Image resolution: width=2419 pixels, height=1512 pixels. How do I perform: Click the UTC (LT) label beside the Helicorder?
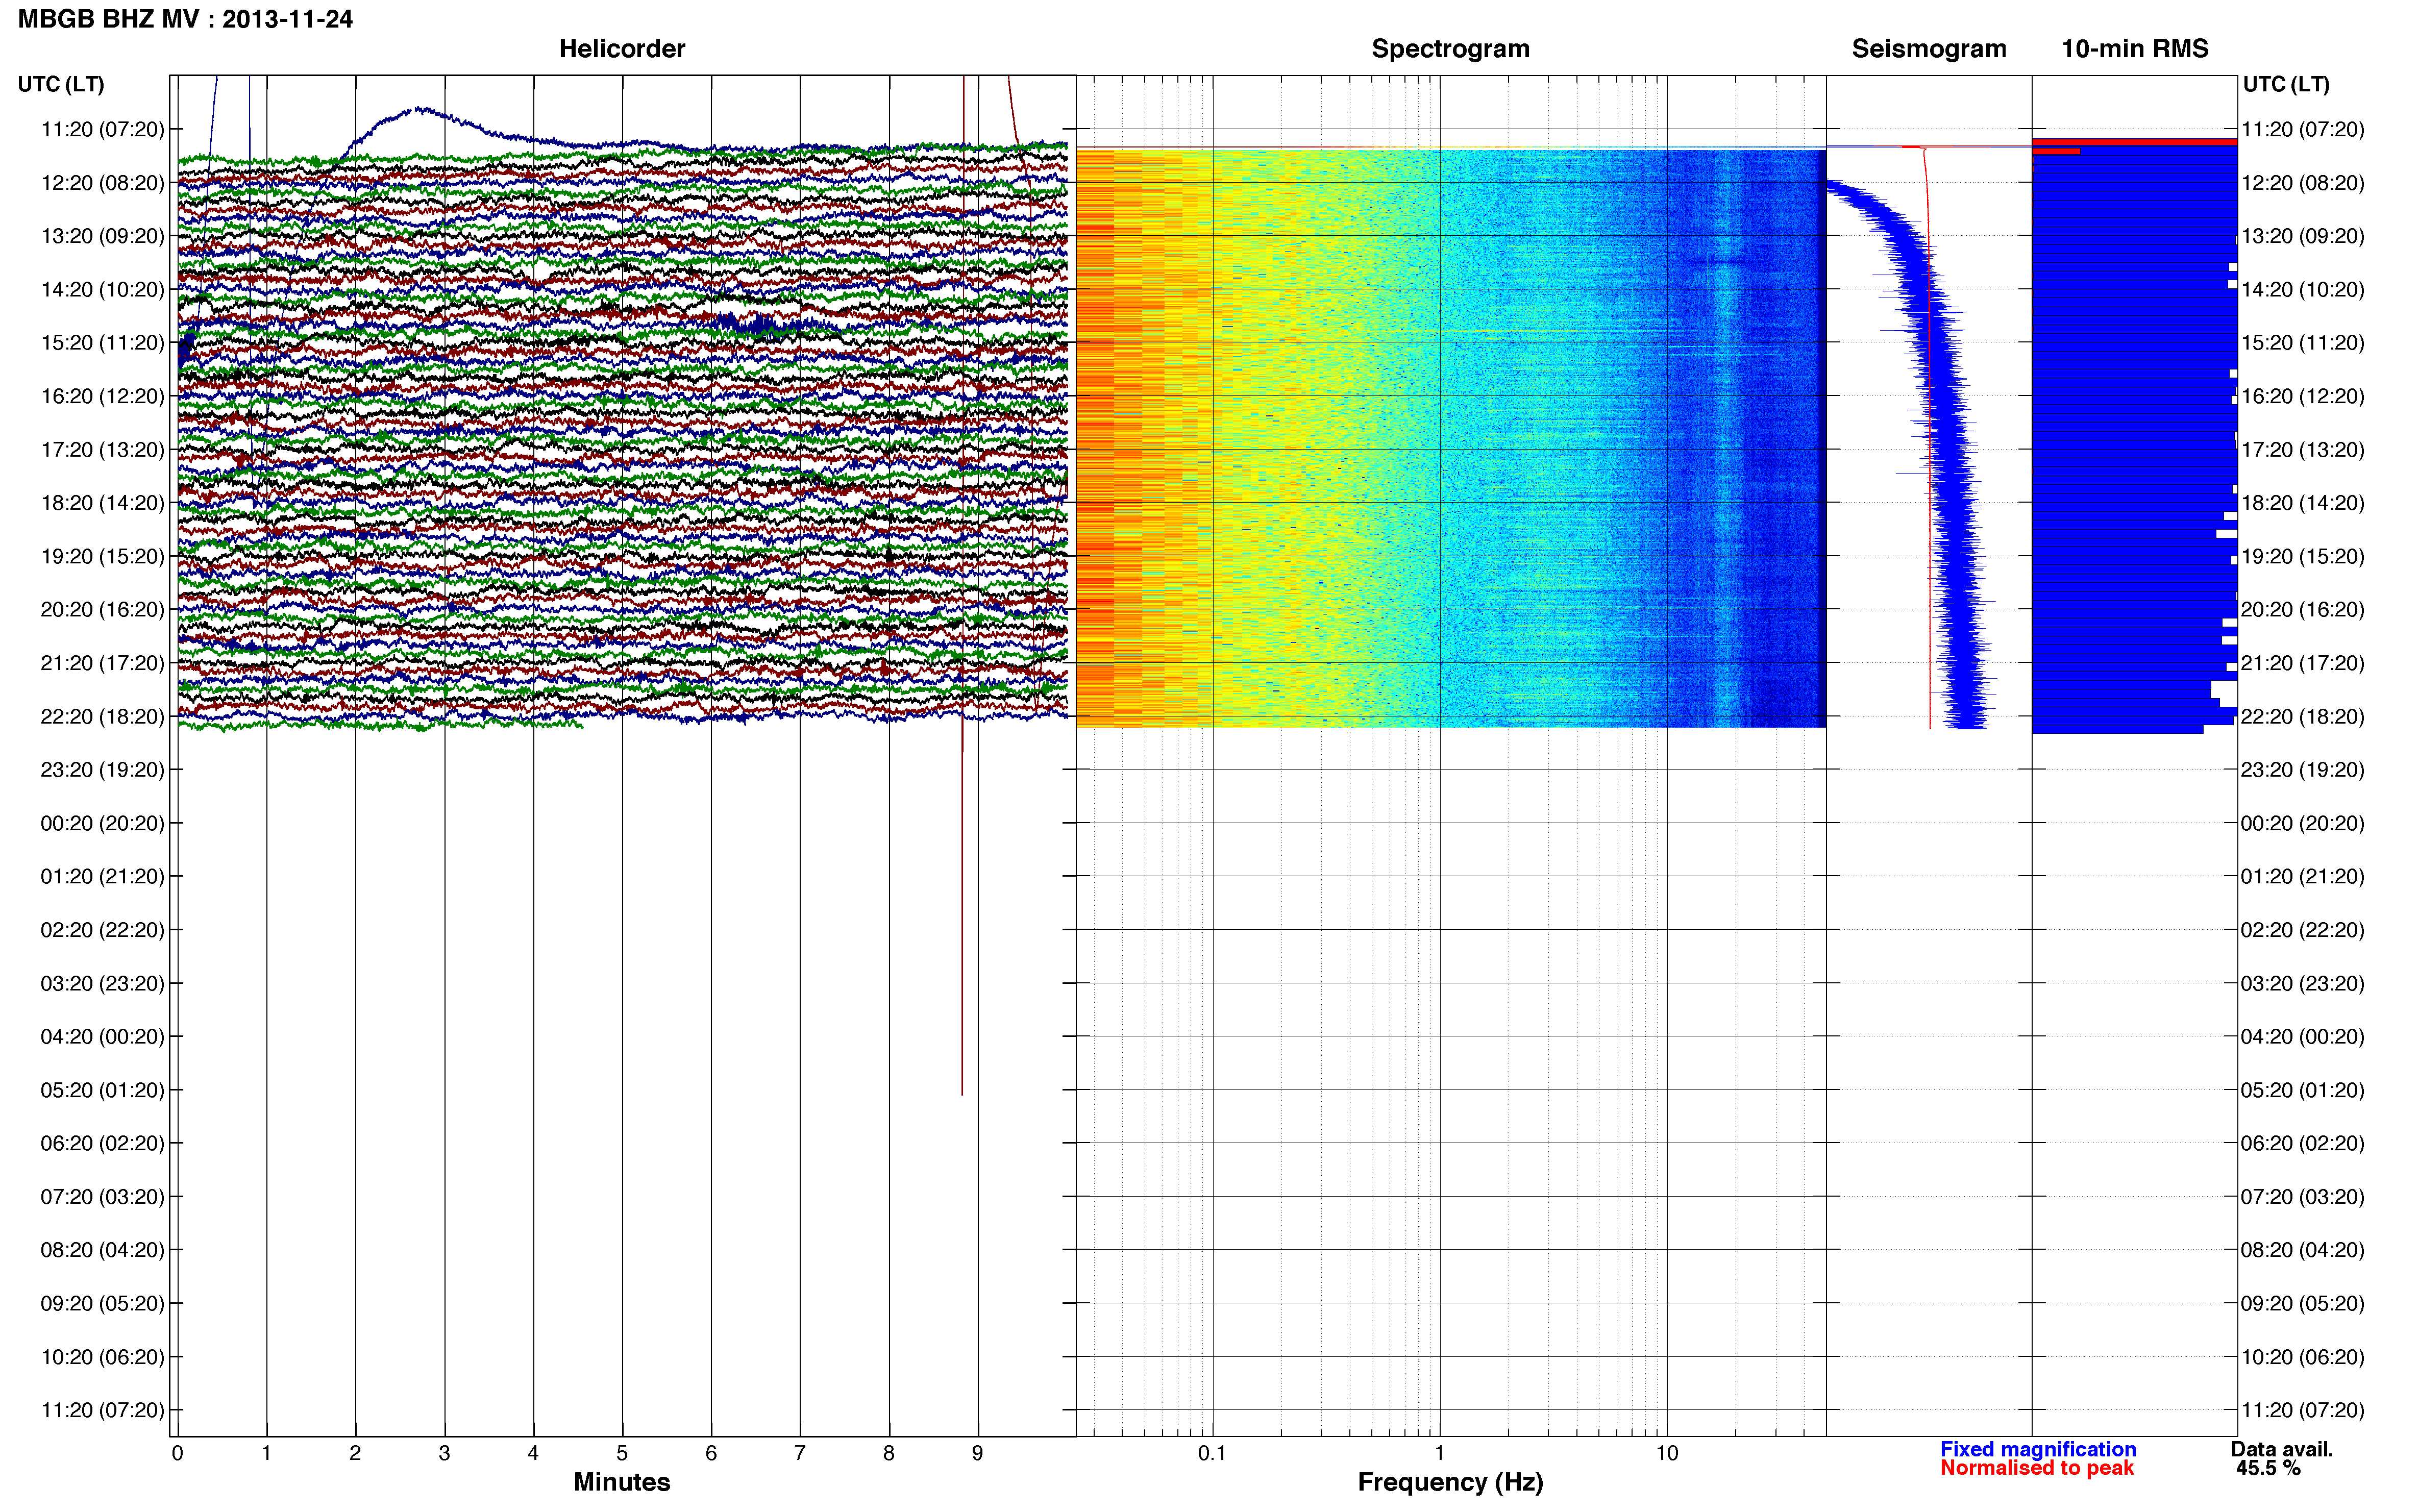[x=61, y=84]
